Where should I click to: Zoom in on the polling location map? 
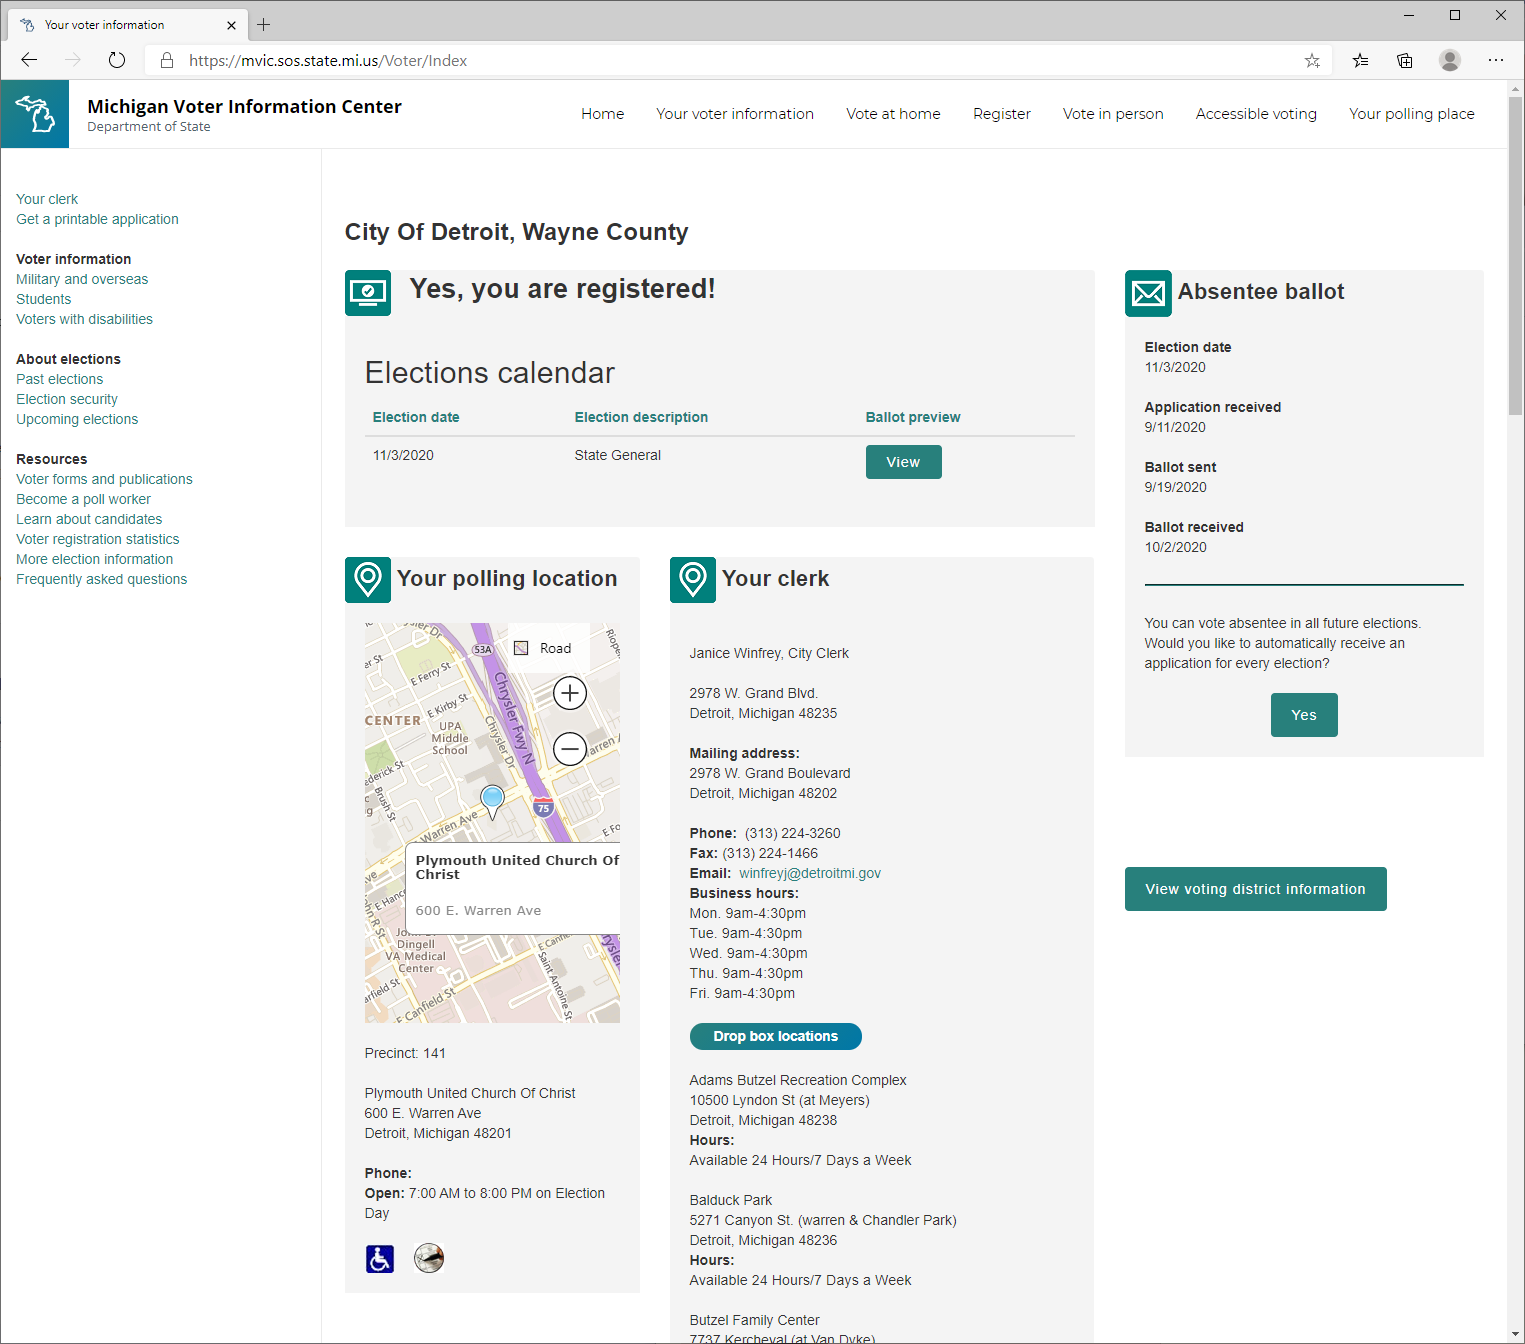pos(570,693)
